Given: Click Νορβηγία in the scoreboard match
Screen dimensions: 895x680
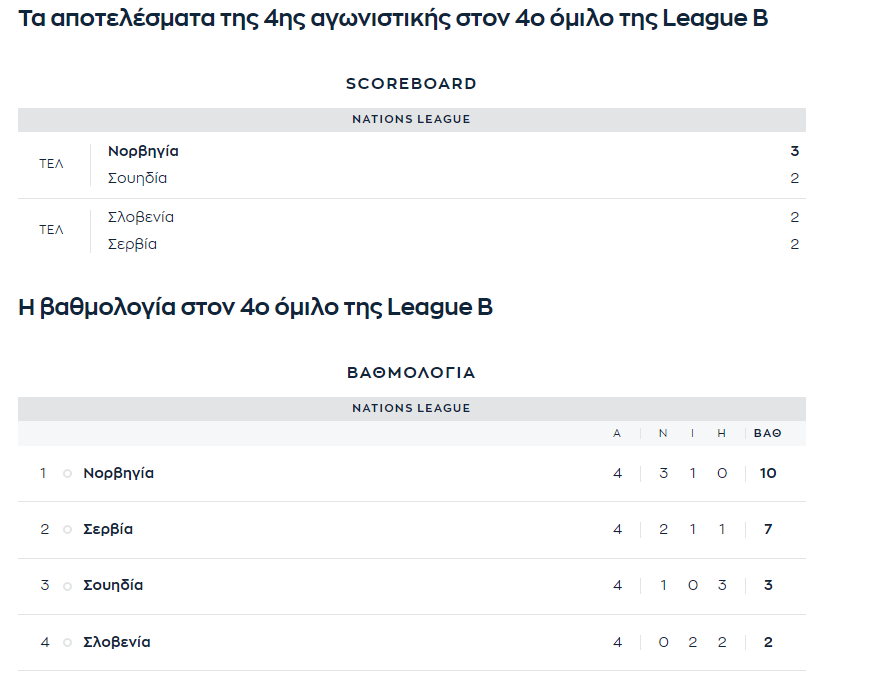Looking at the screenshot, I should tap(143, 151).
